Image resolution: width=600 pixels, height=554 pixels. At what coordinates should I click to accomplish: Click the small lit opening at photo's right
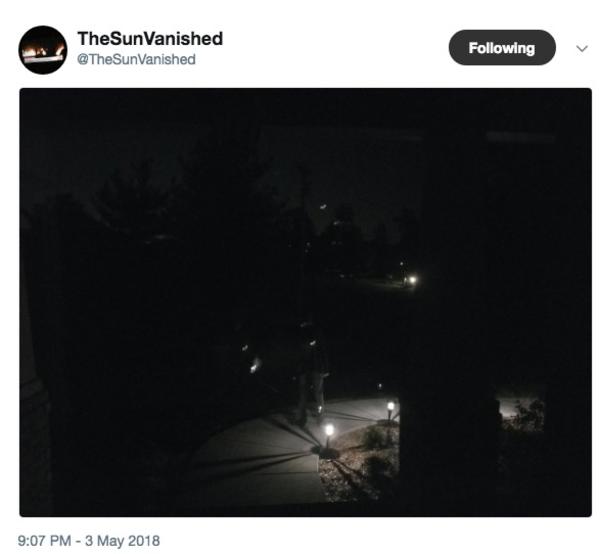click(x=521, y=414)
